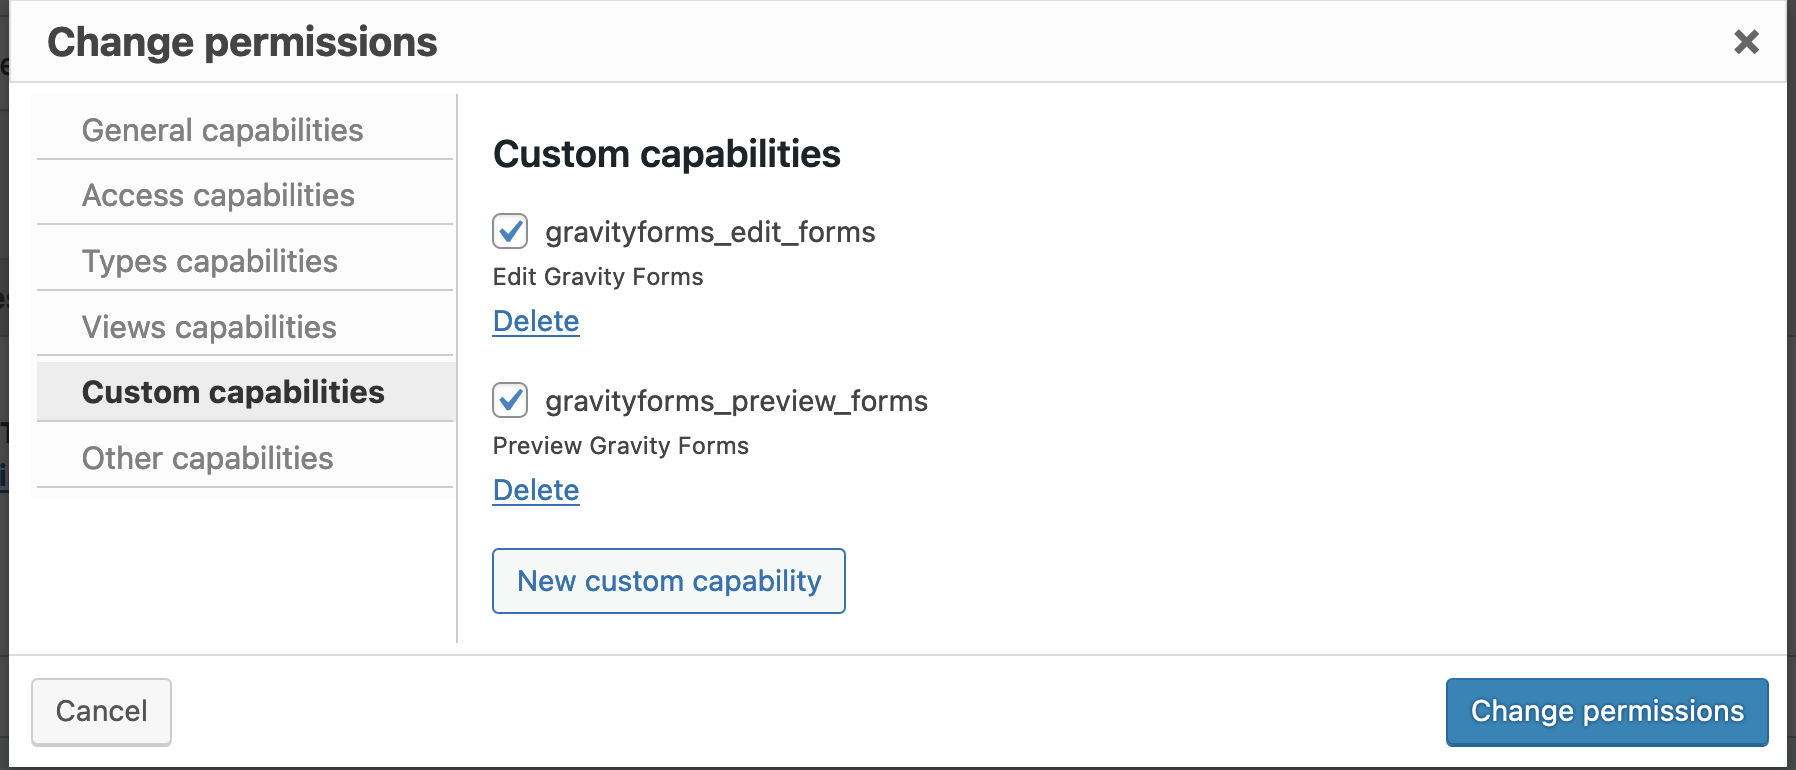
Task: Switch to Access capabilities tab
Action: pyautogui.click(x=245, y=195)
